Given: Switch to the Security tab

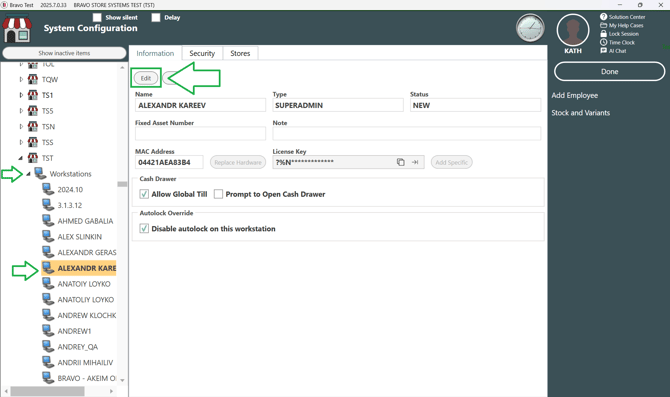Looking at the screenshot, I should click(x=202, y=53).
